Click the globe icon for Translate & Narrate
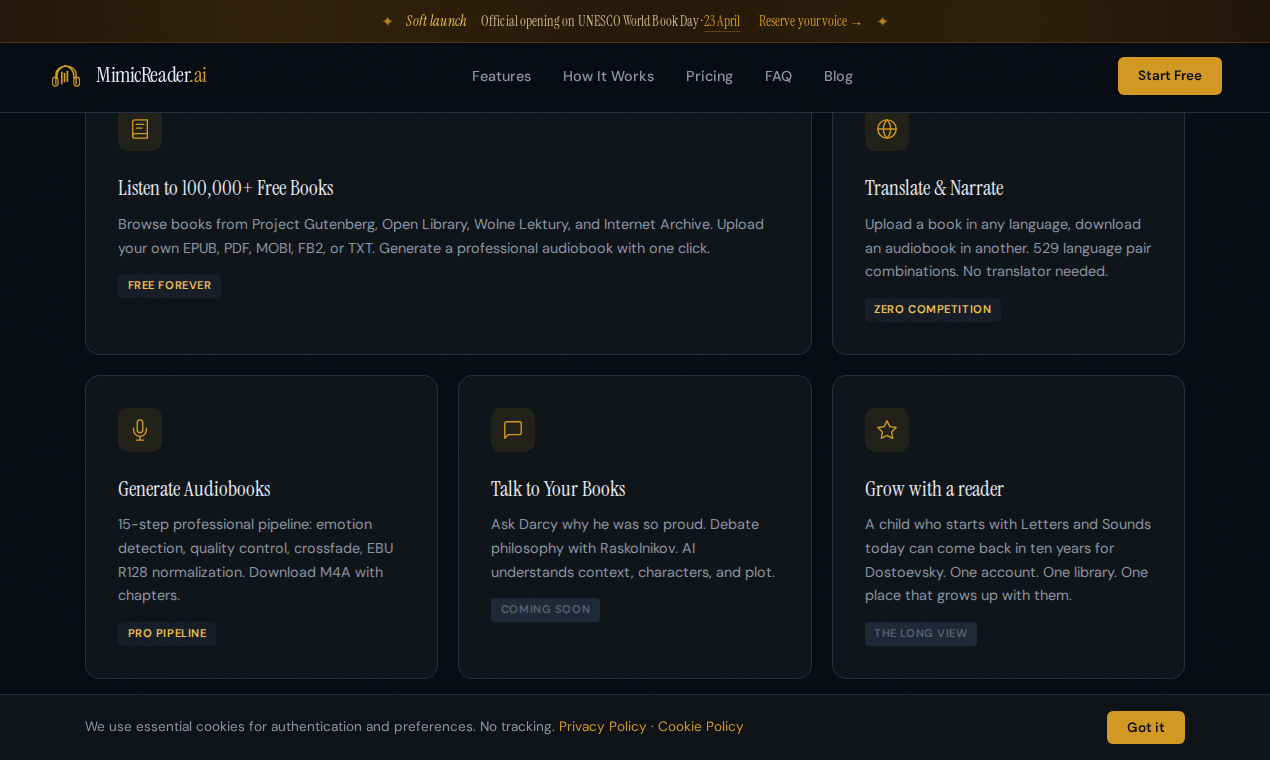This screenshot has width=1270, height=760. tap(887, 129)
